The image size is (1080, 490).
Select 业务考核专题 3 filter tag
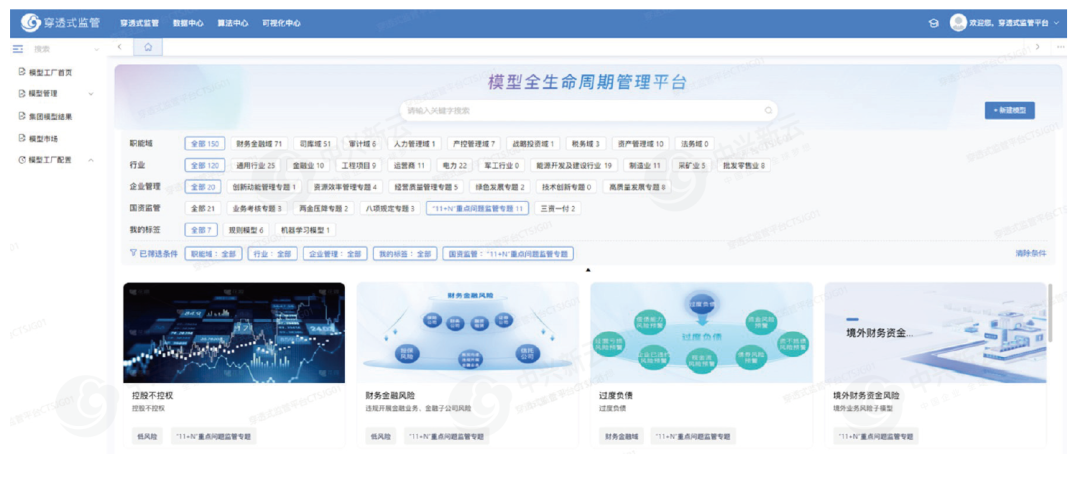click(x=256, y=208)
